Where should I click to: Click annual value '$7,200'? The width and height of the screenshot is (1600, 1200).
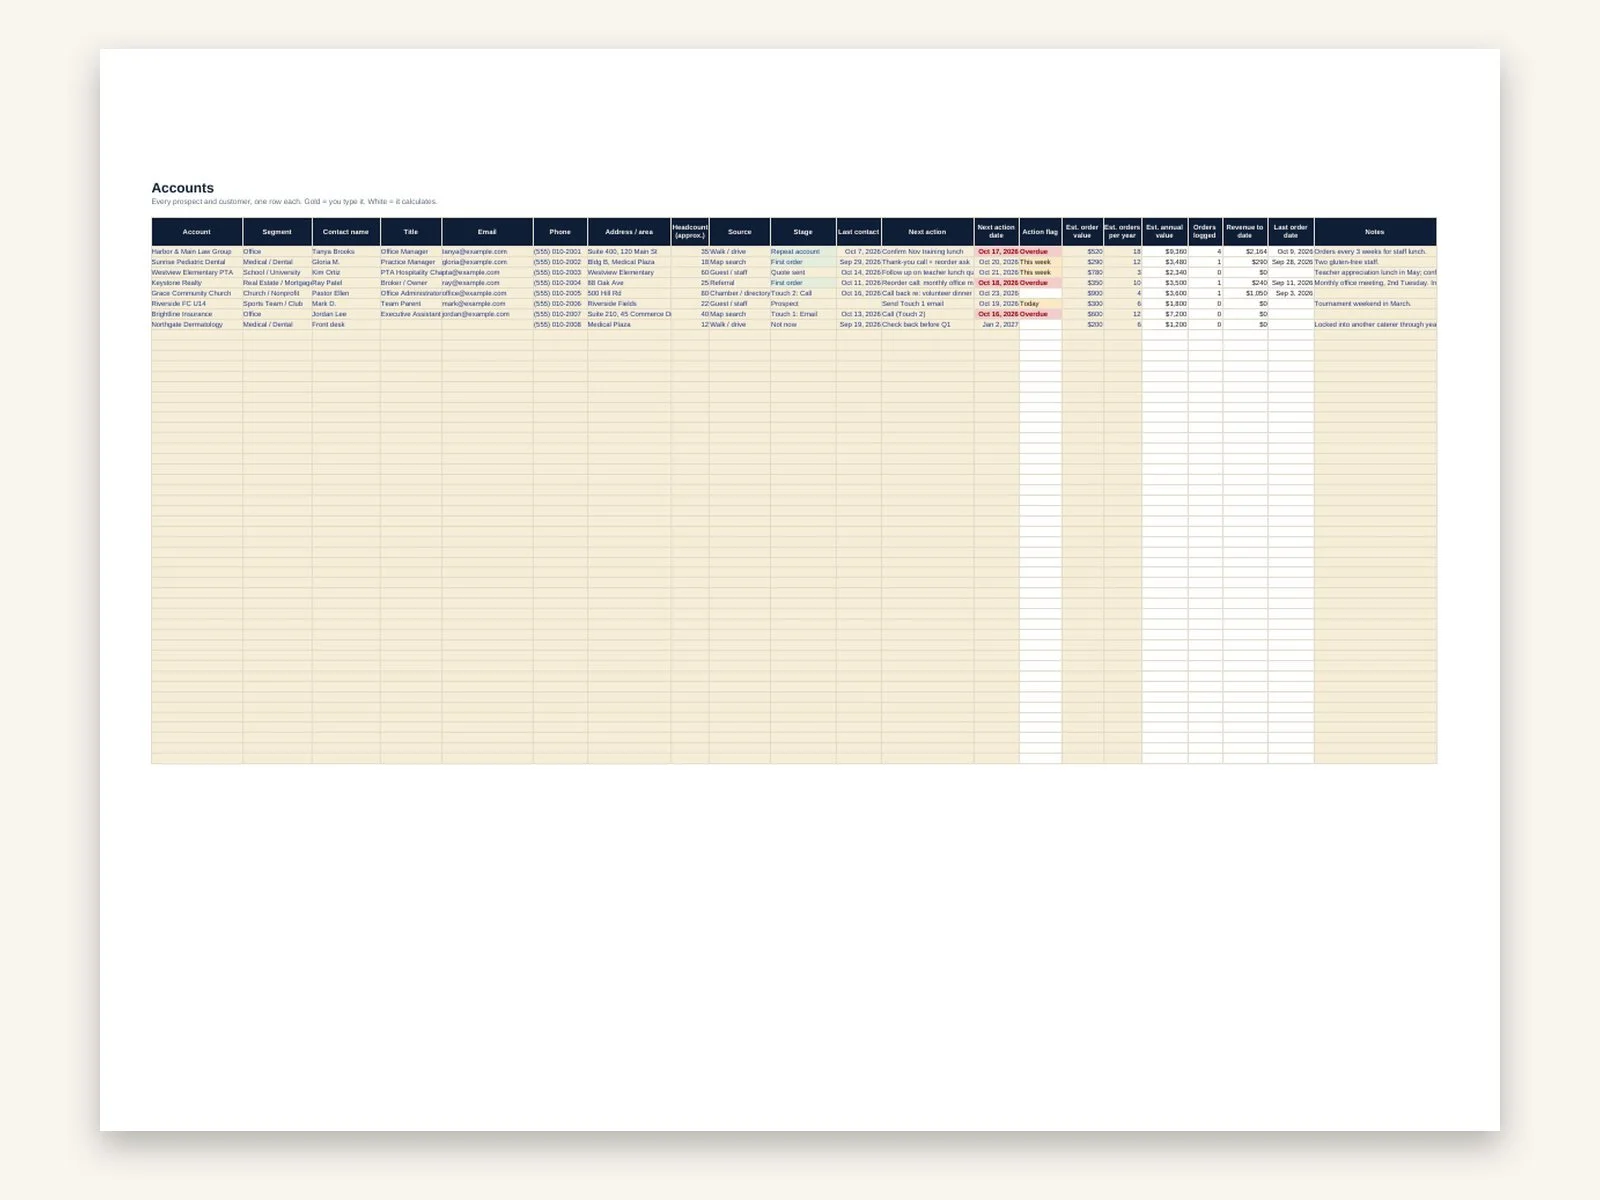(1165, 314)
